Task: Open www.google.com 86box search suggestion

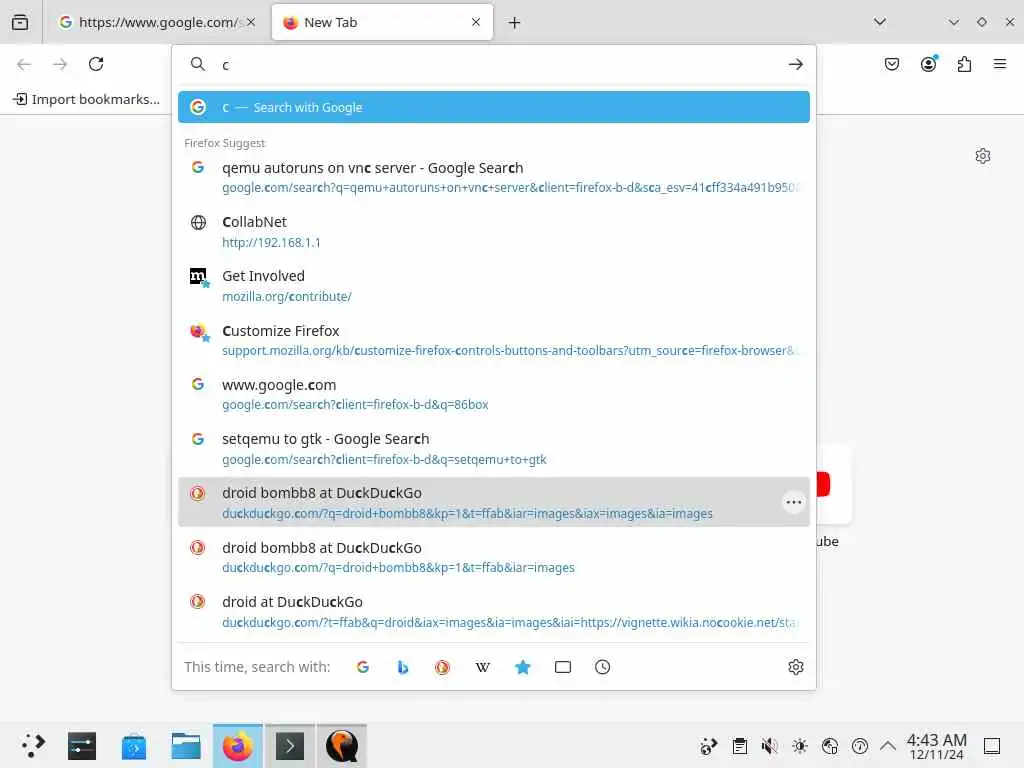Action: point(494,394)
